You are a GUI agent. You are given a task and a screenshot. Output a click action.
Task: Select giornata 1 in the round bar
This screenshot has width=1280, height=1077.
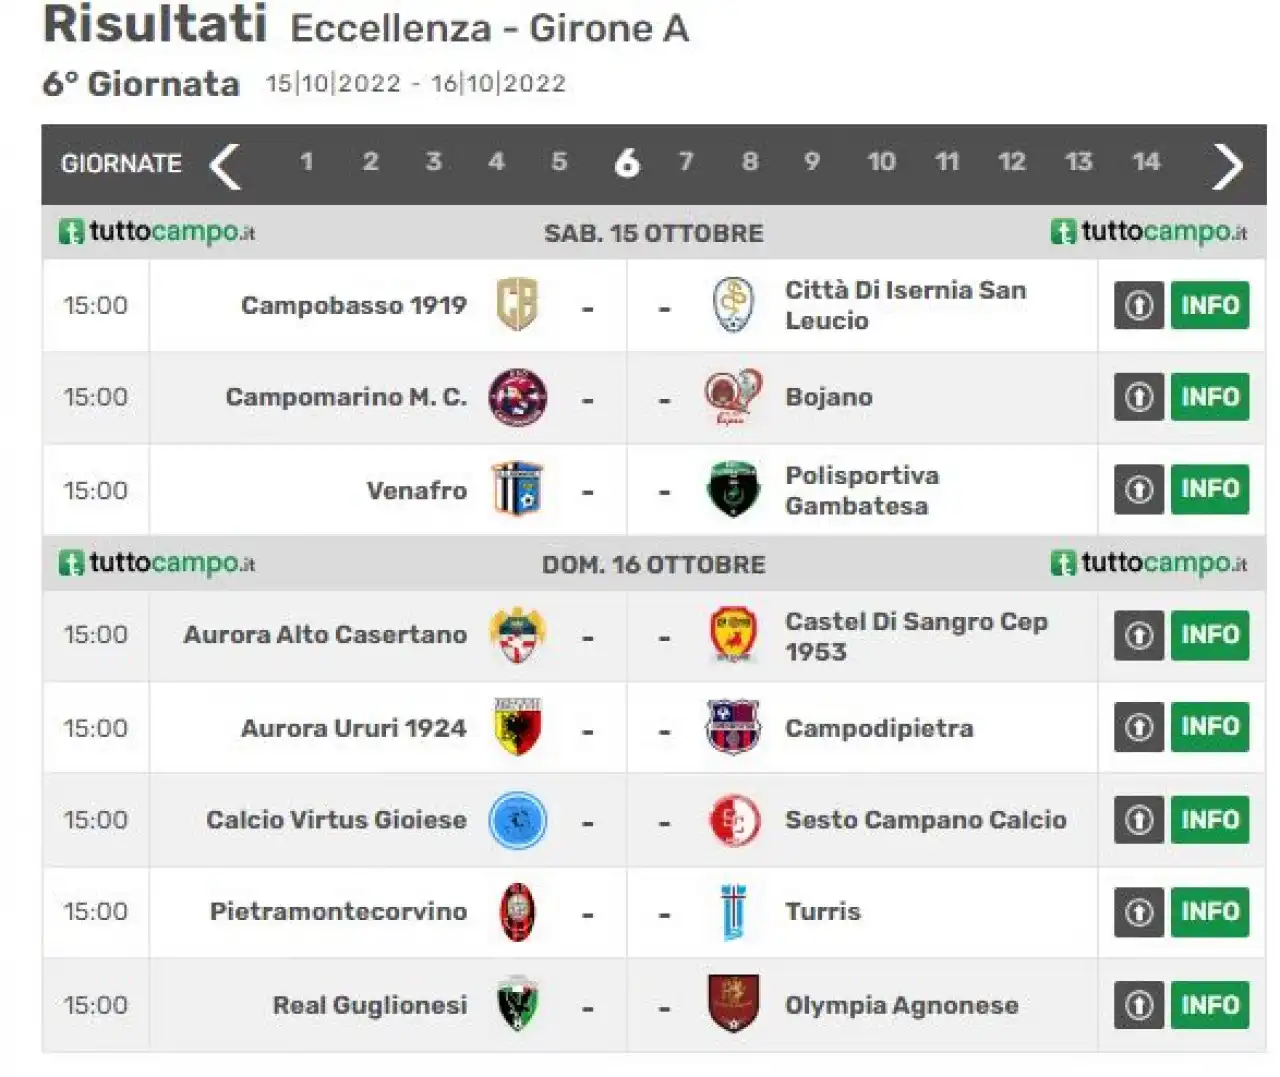306,161
